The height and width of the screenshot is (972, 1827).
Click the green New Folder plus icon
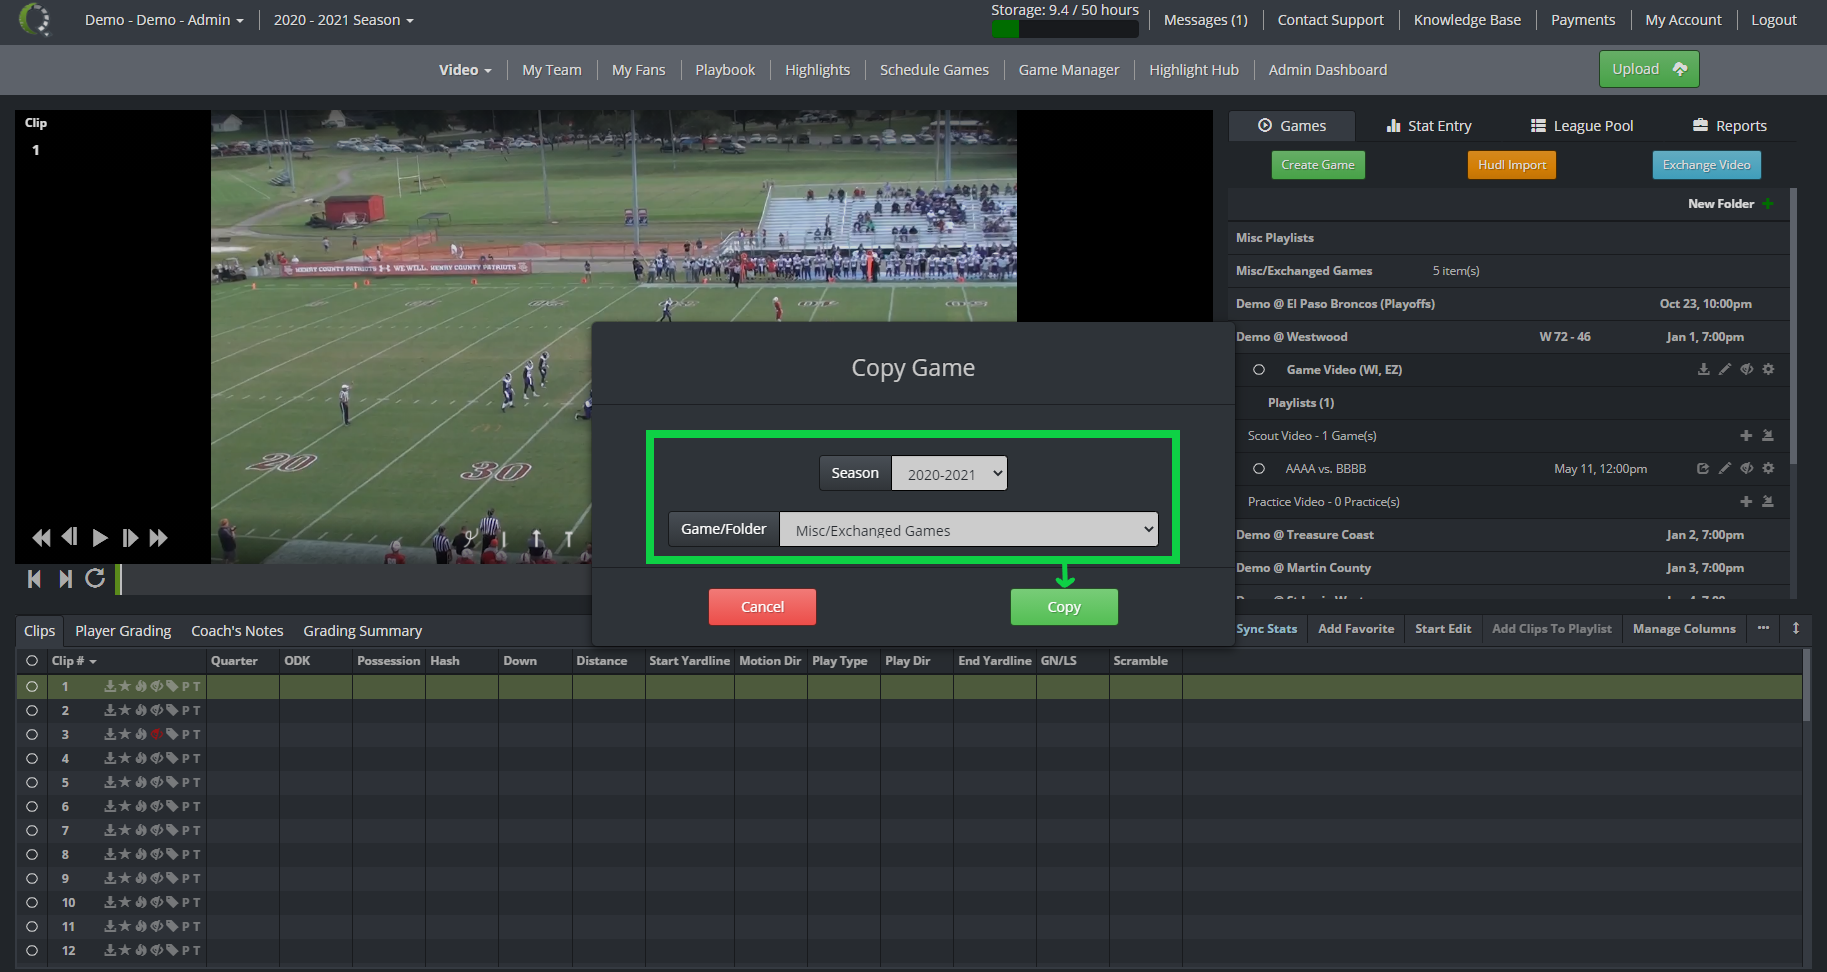point(1768,203)
